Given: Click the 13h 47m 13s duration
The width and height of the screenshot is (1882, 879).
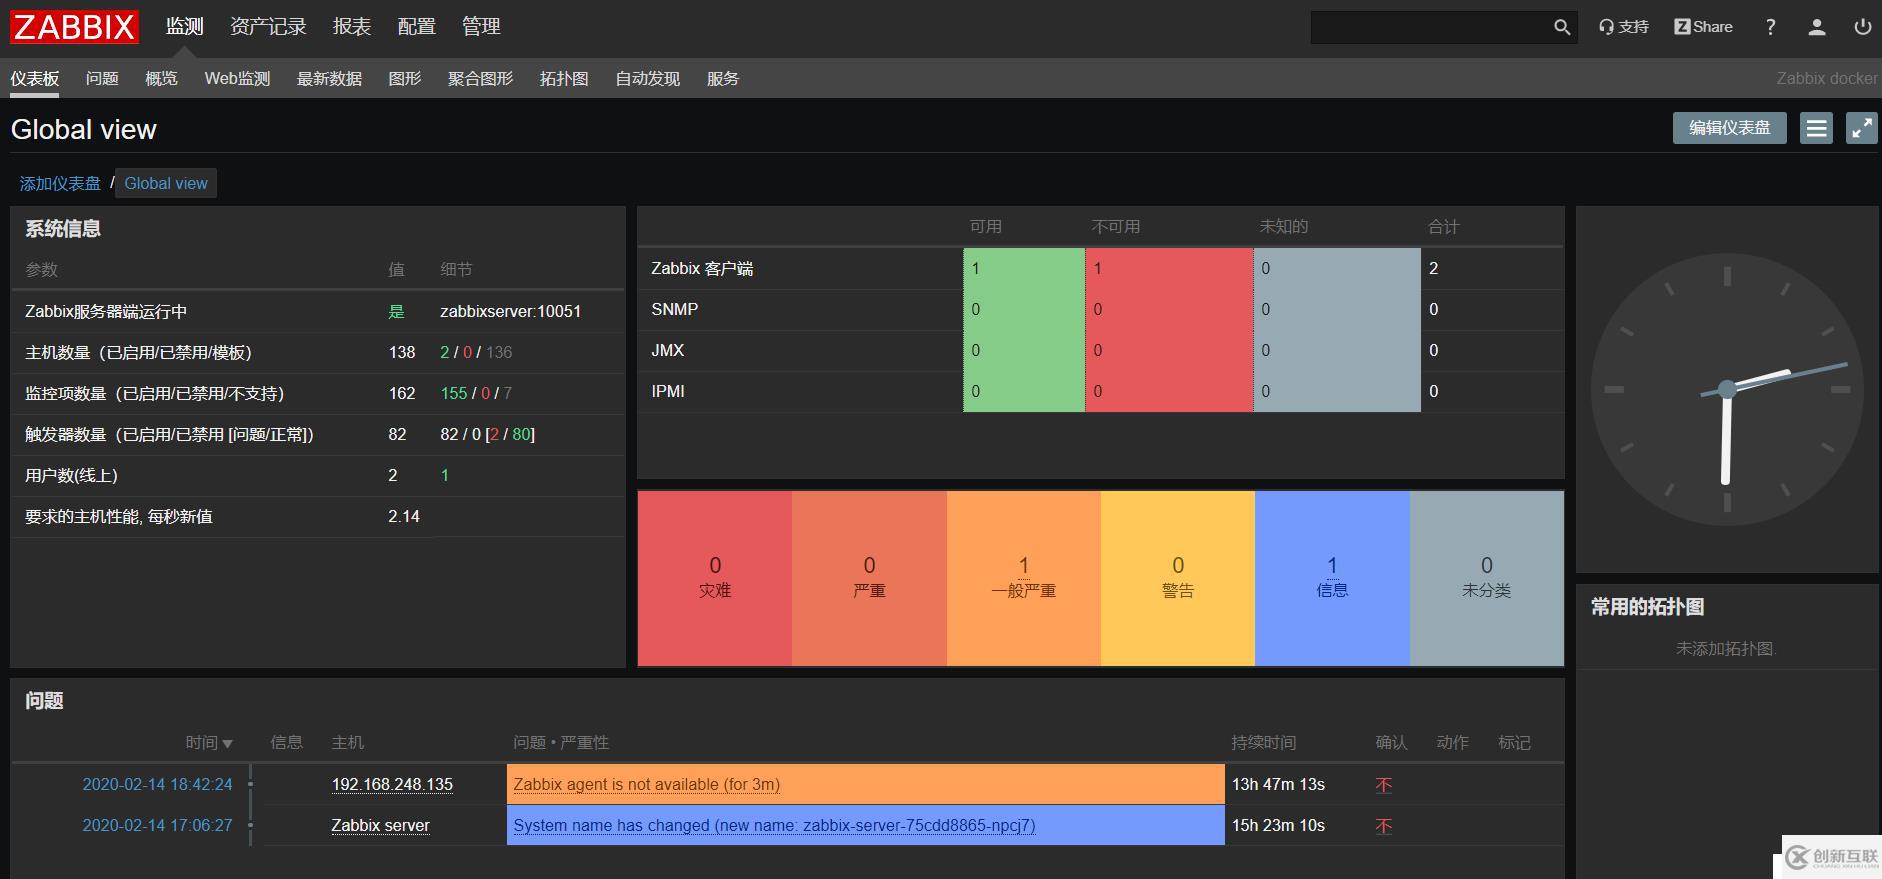Looking at the screenshot, I should point(1278,785).
